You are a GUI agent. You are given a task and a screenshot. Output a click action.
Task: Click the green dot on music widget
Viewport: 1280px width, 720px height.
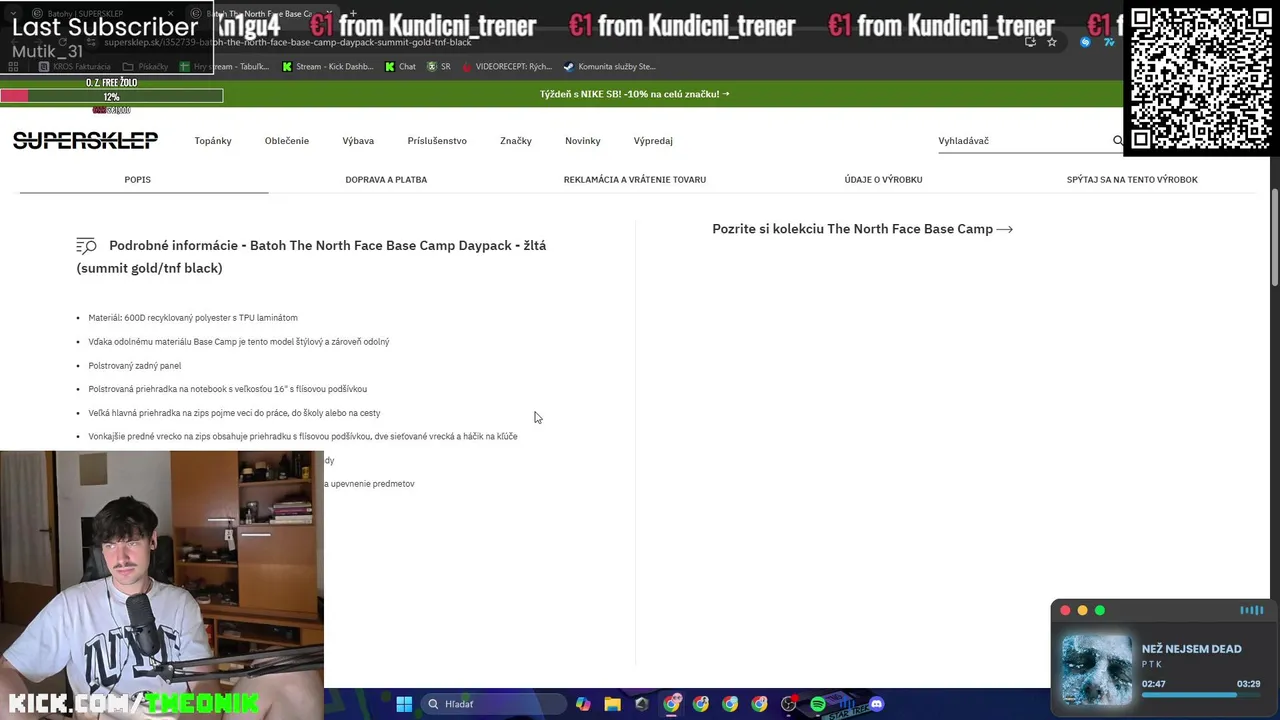click(x=1100, y=610)
